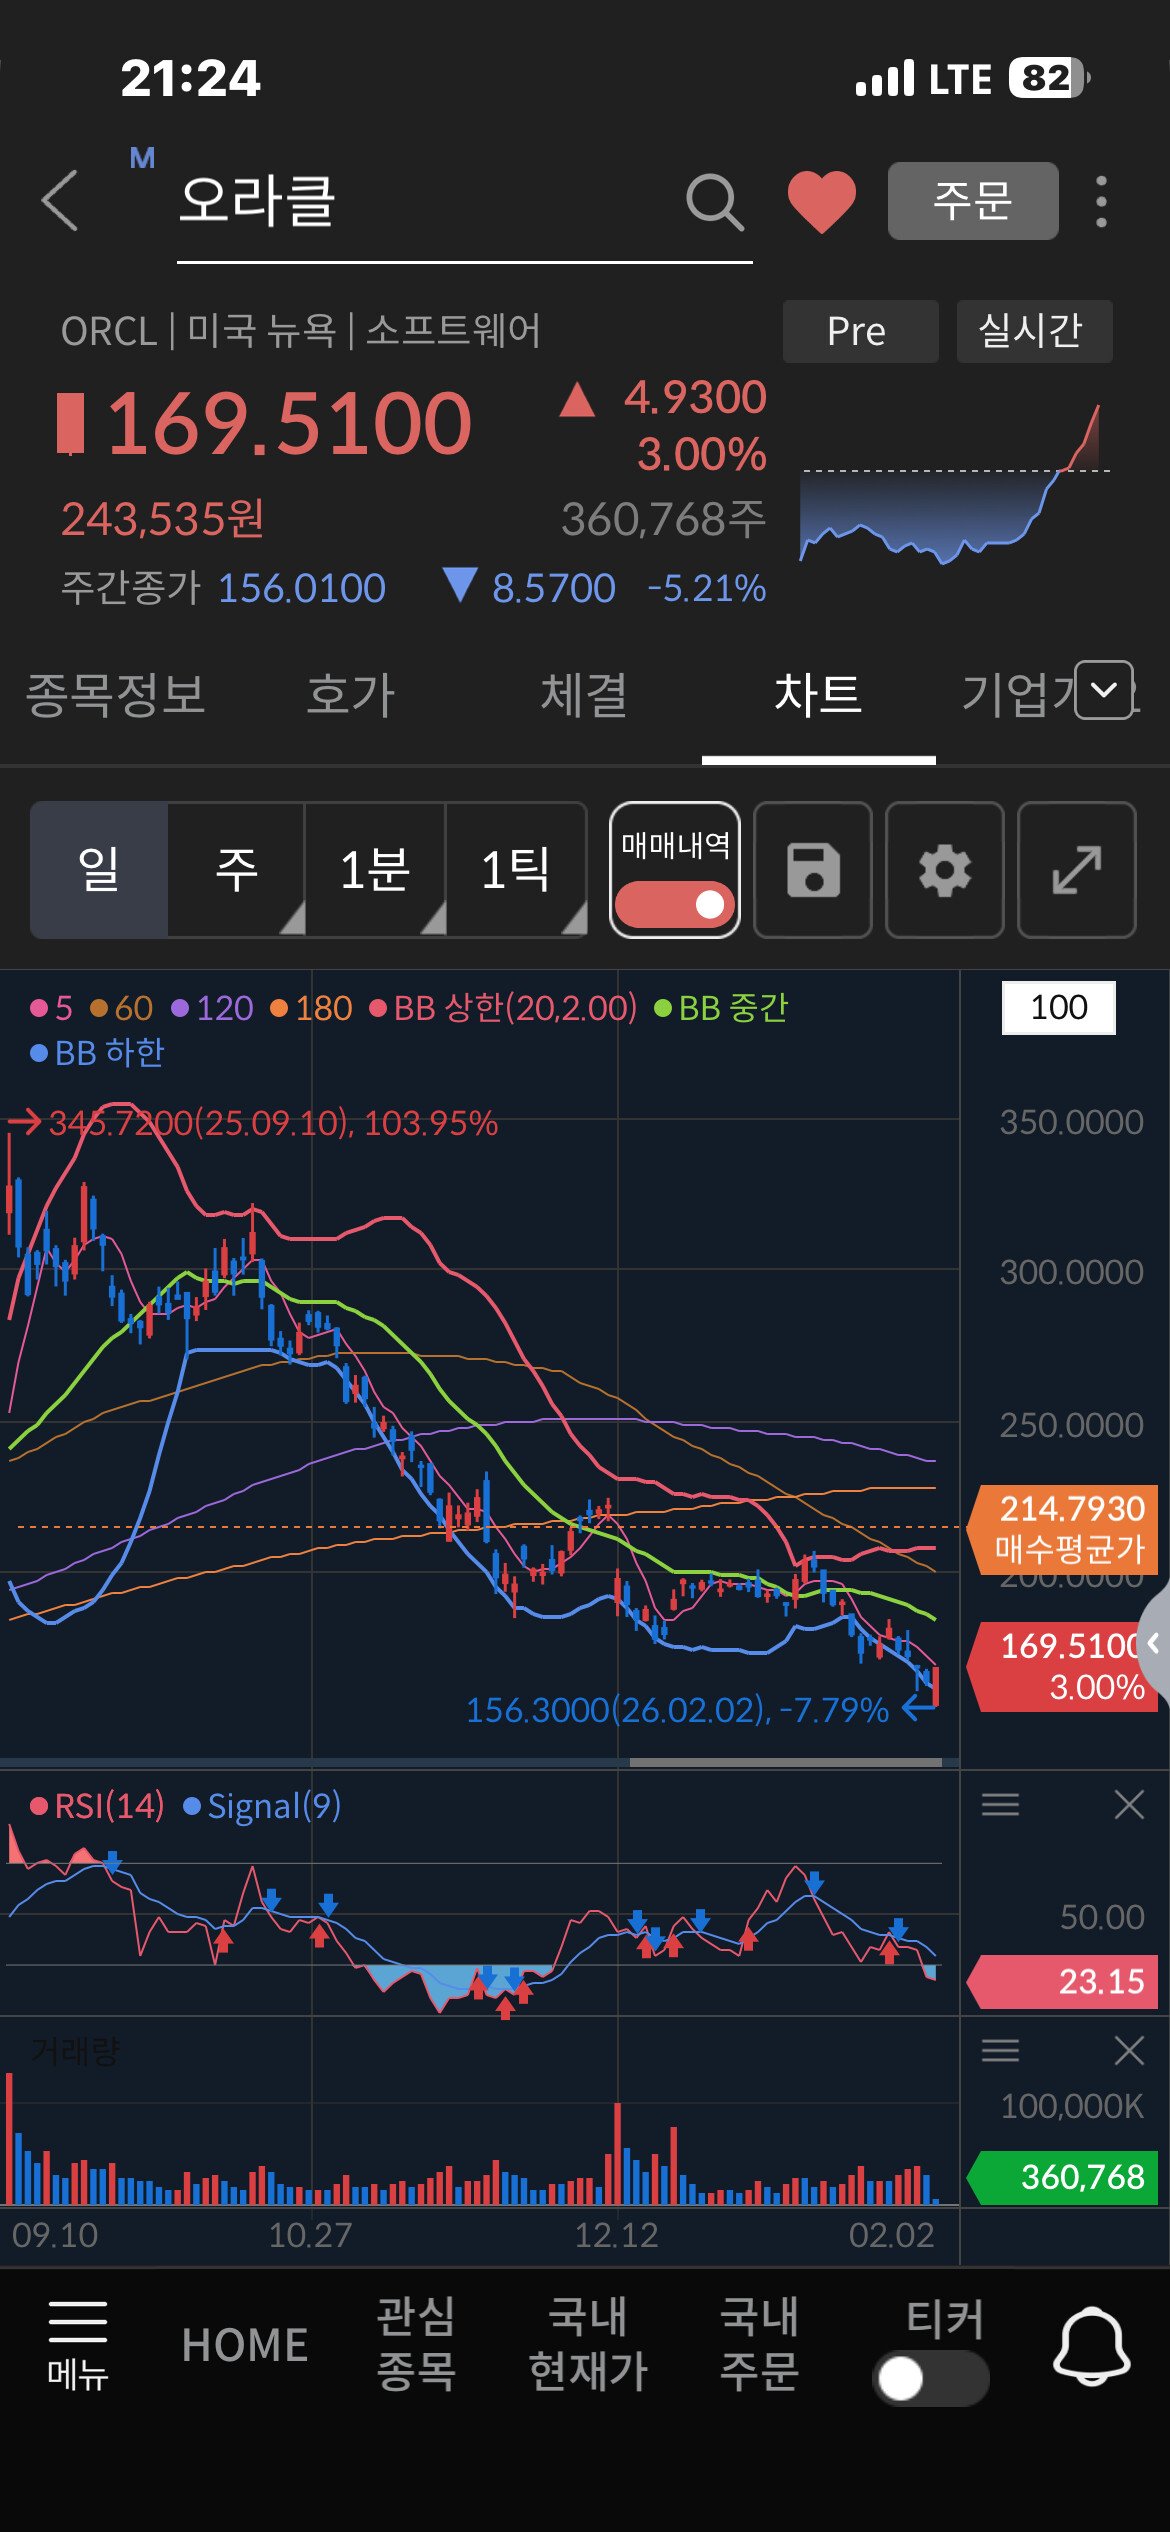Click the 120-day moving average legend
Image resolution: width=1170 pixels, height=2532 pixels.
pos(212,1008)
